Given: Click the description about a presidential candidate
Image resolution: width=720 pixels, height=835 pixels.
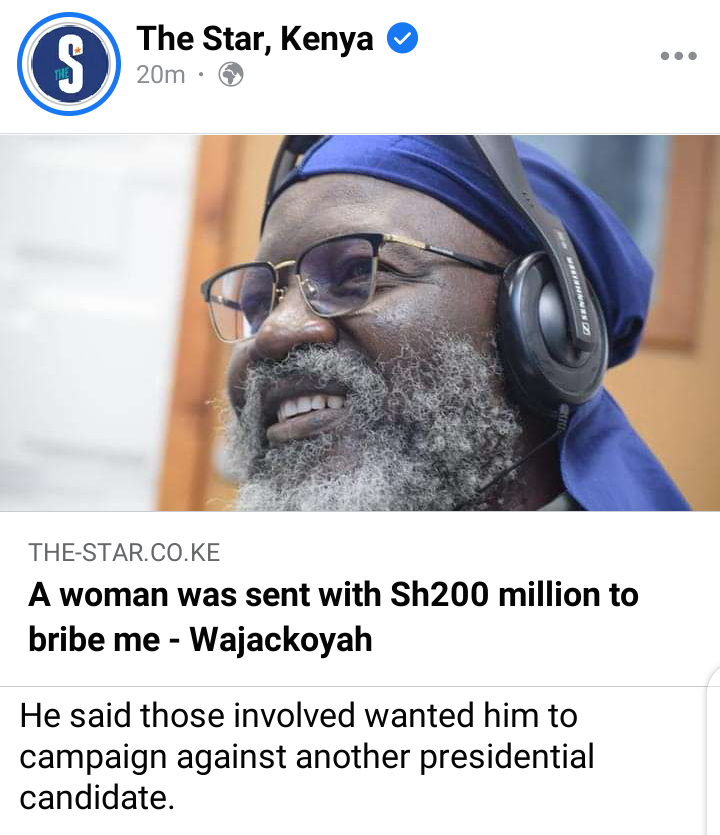Looking at the screenshot, I should coord(307,756).
